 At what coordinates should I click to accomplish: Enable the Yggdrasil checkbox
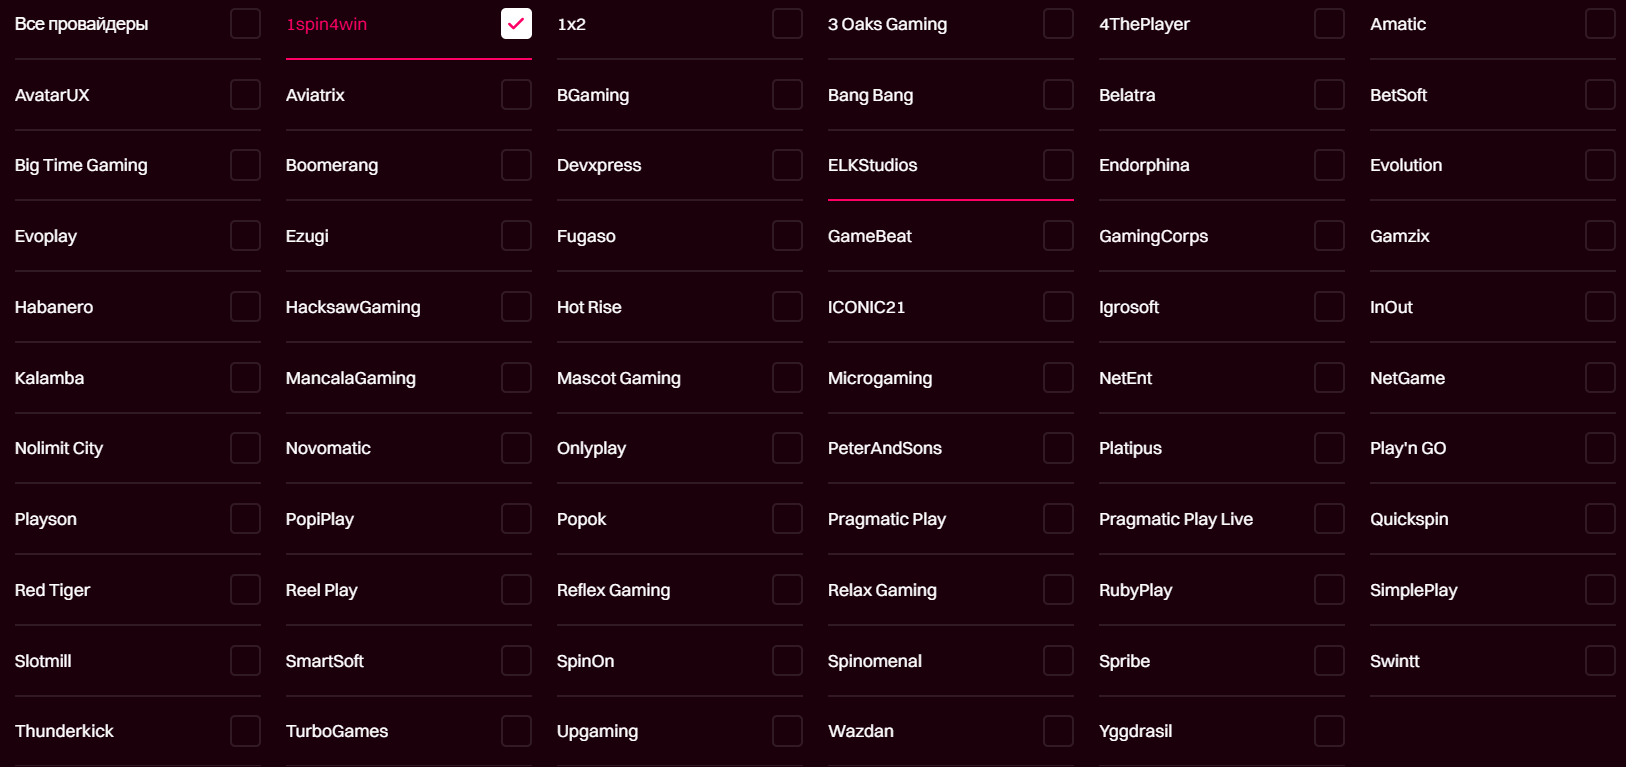[1329, 731]
